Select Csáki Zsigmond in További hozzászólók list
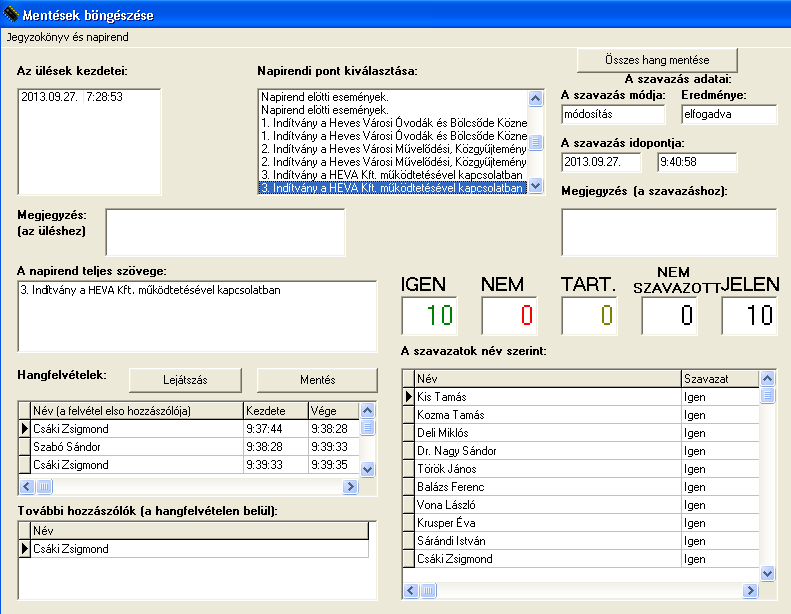The image size is (791, 614). pyautogui.click(x=194, y=549)
